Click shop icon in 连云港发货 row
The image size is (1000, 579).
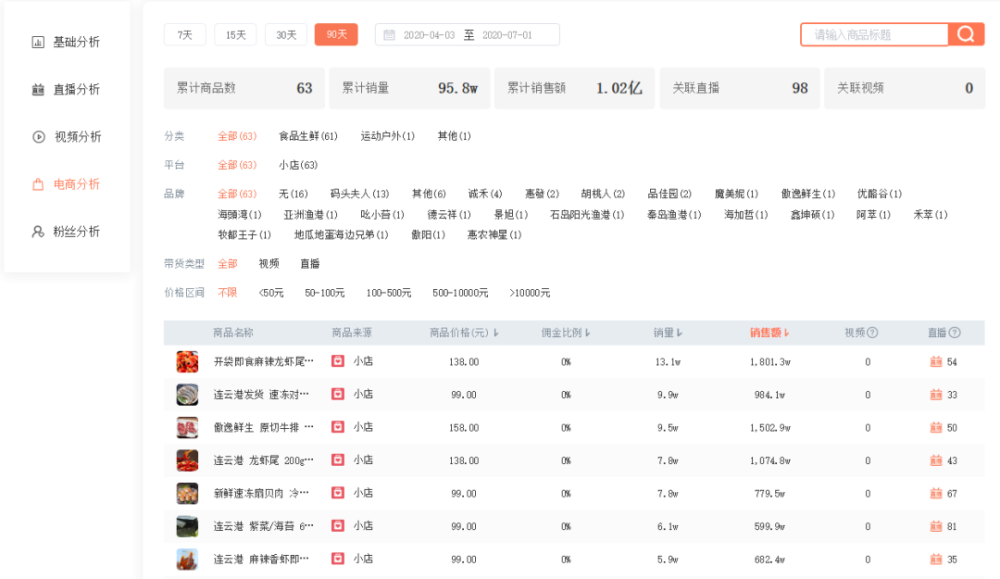click(338, 394)
